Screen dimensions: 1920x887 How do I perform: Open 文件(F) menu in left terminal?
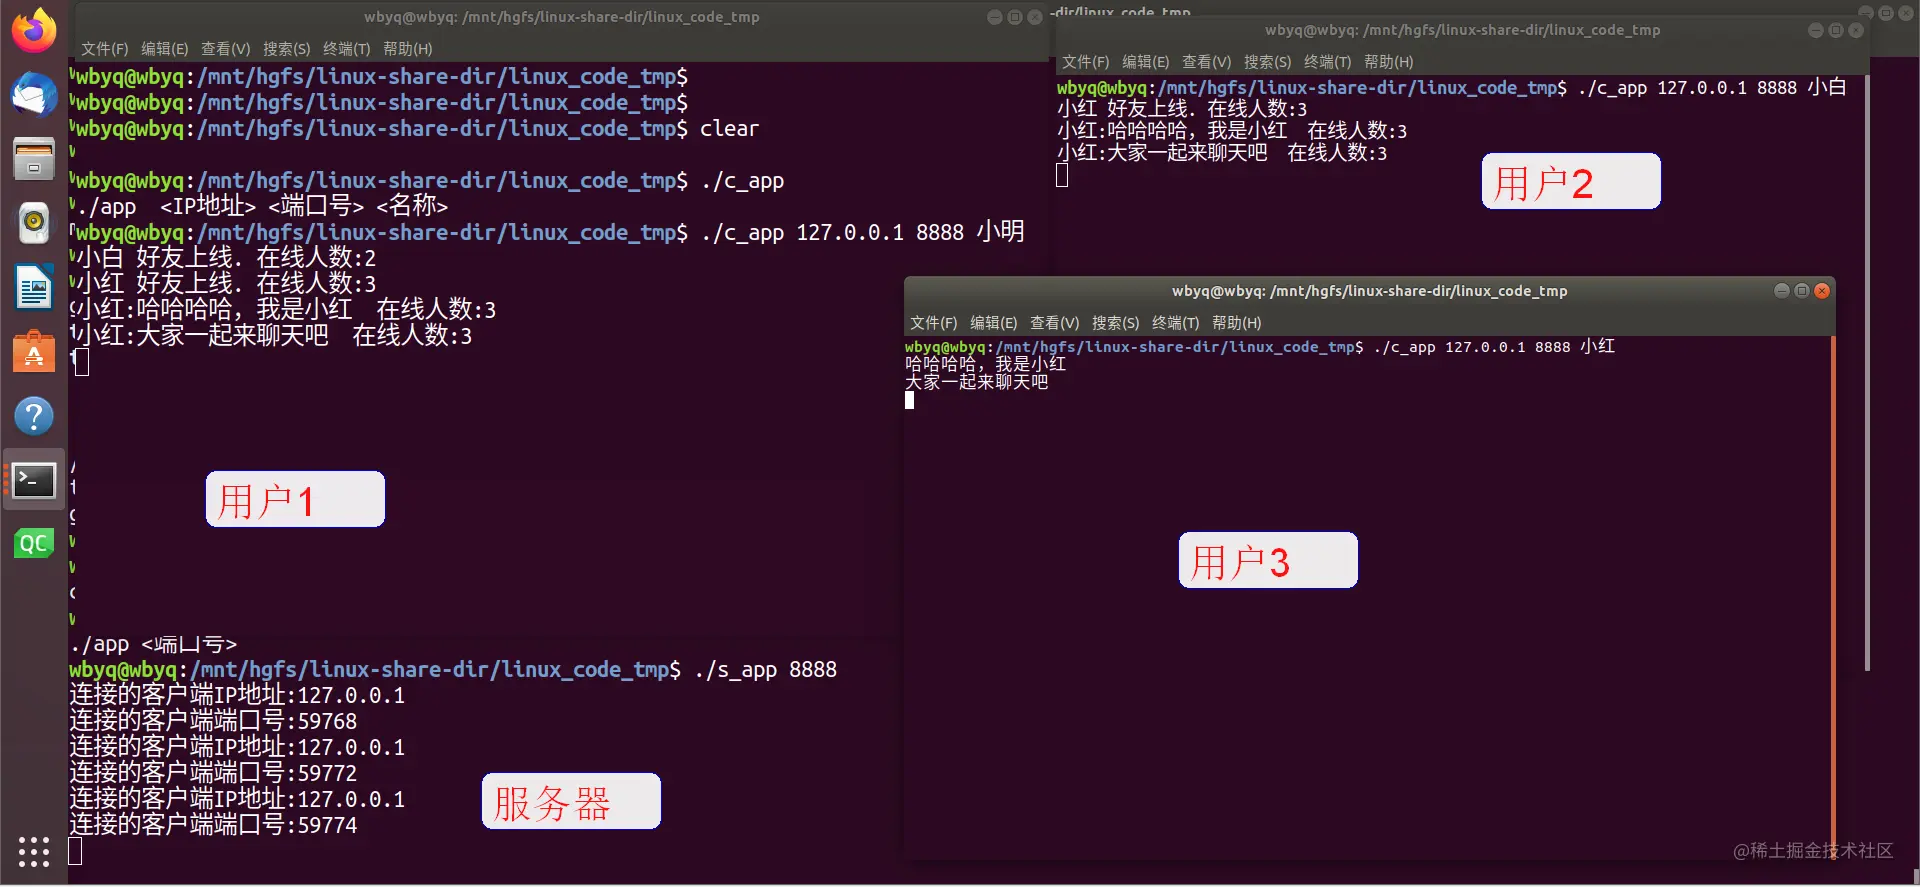click(x=104, y=49)
